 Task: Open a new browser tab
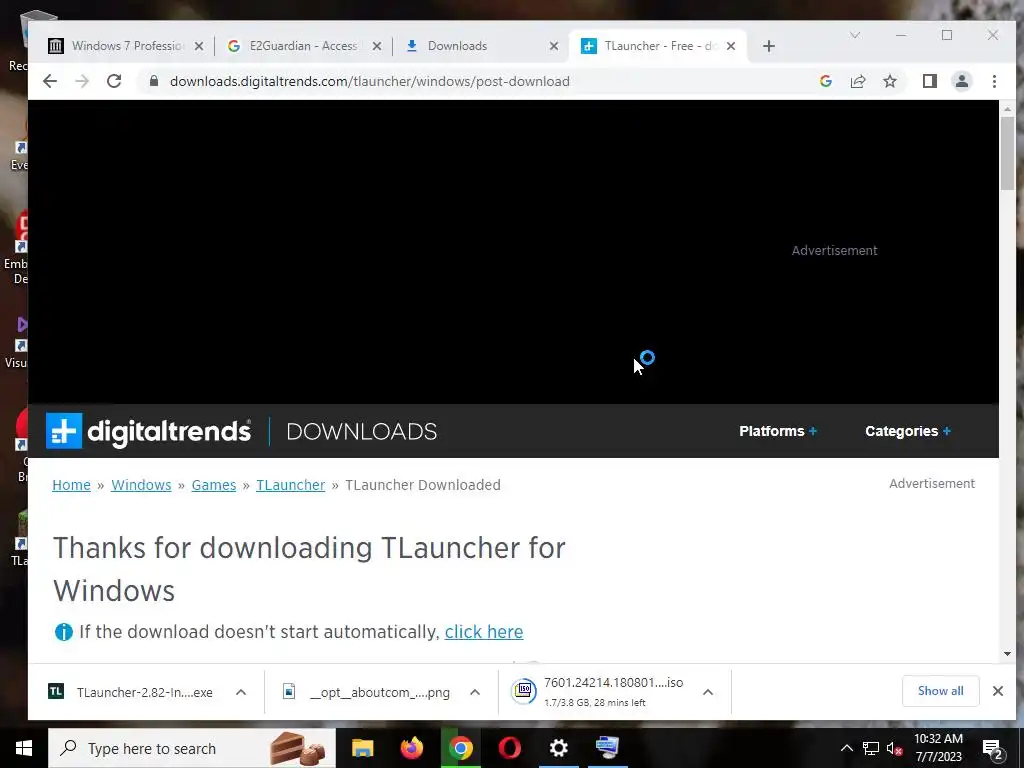769,46
